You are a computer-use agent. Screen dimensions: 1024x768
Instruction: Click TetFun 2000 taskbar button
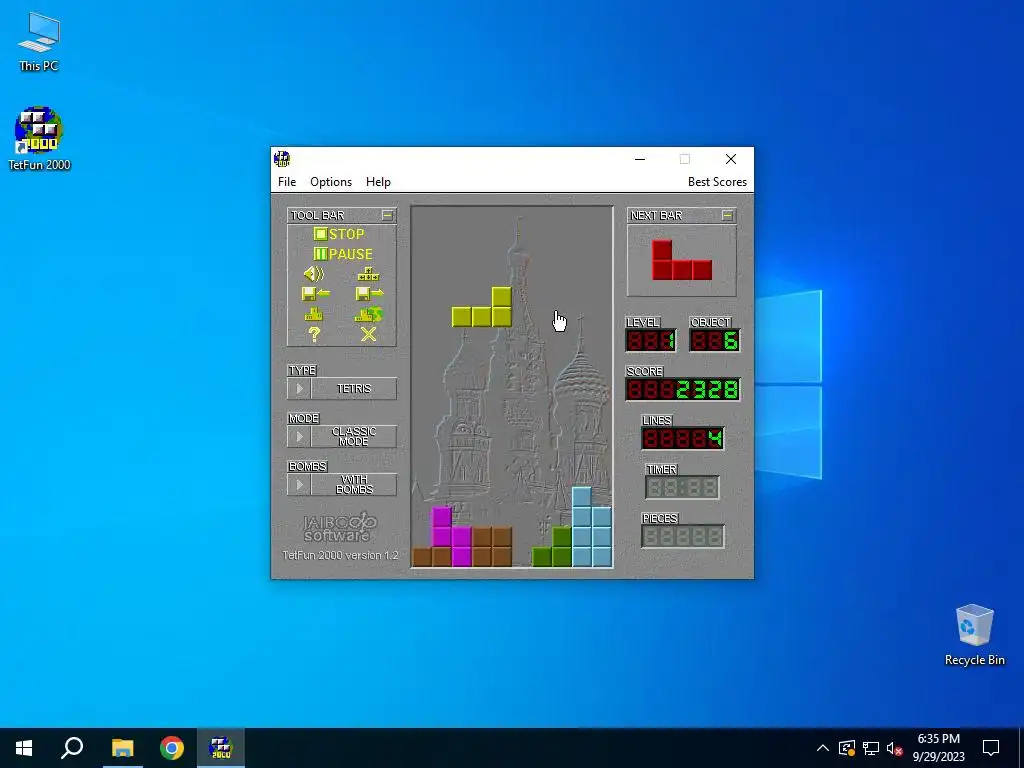pos(221,748)
